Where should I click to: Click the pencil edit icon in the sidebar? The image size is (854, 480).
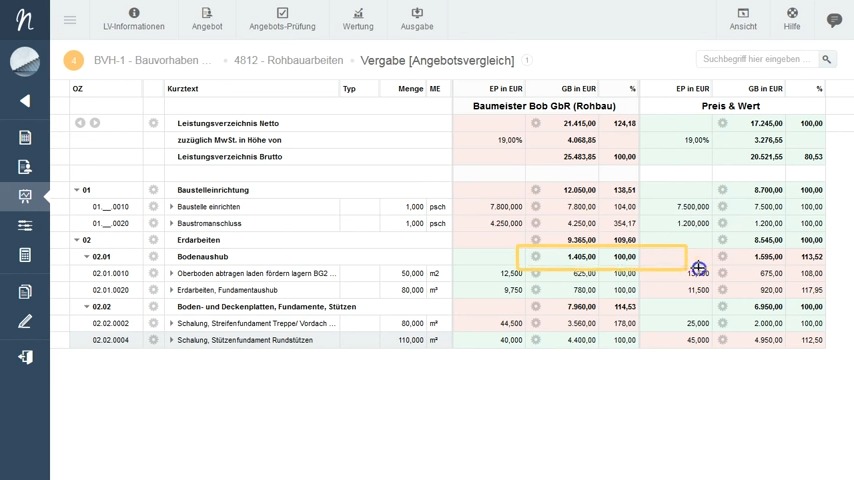(x=25, y=322)
